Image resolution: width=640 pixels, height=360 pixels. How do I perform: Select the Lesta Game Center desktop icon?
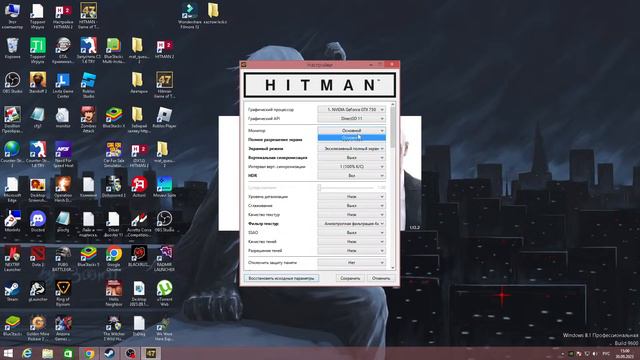pyautogui.click(x=63, y=85)
